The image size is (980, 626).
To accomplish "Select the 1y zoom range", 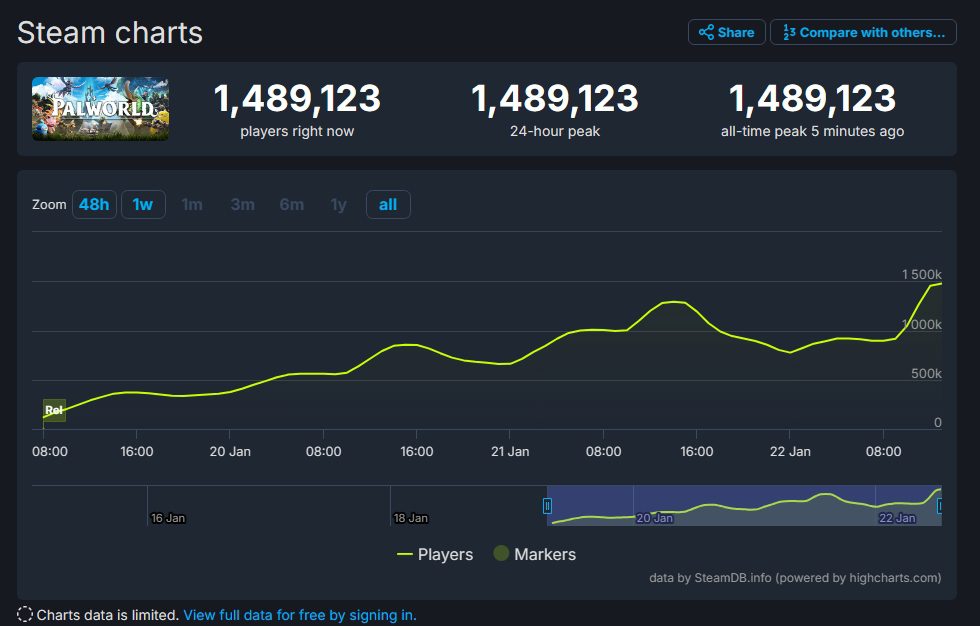I will (x=338, y=204).
